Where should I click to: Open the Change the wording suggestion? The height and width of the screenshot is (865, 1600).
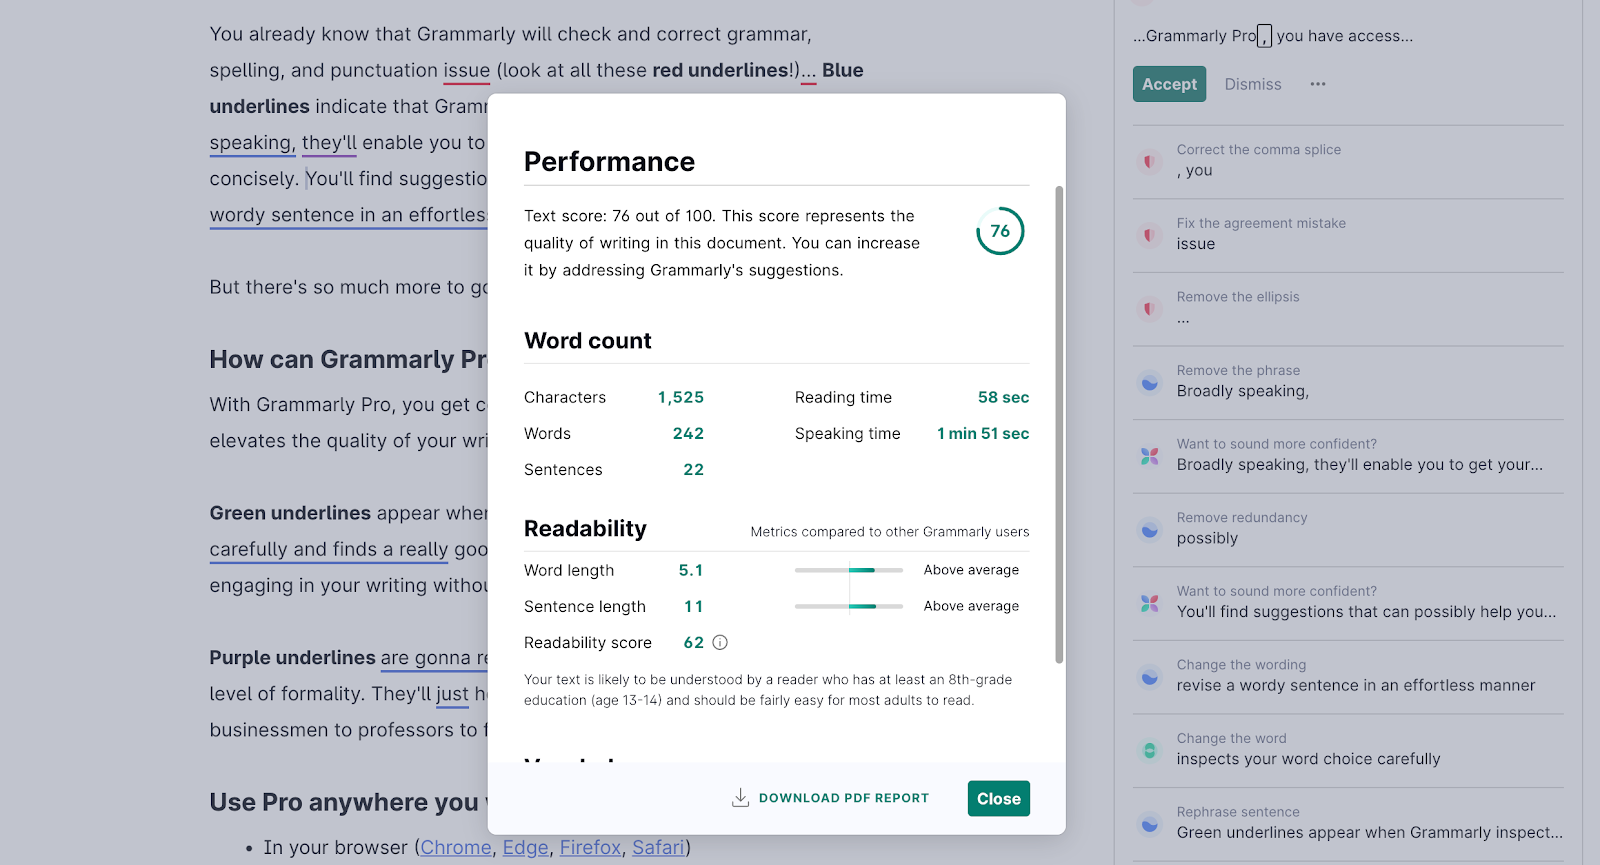coord(1348,677)
